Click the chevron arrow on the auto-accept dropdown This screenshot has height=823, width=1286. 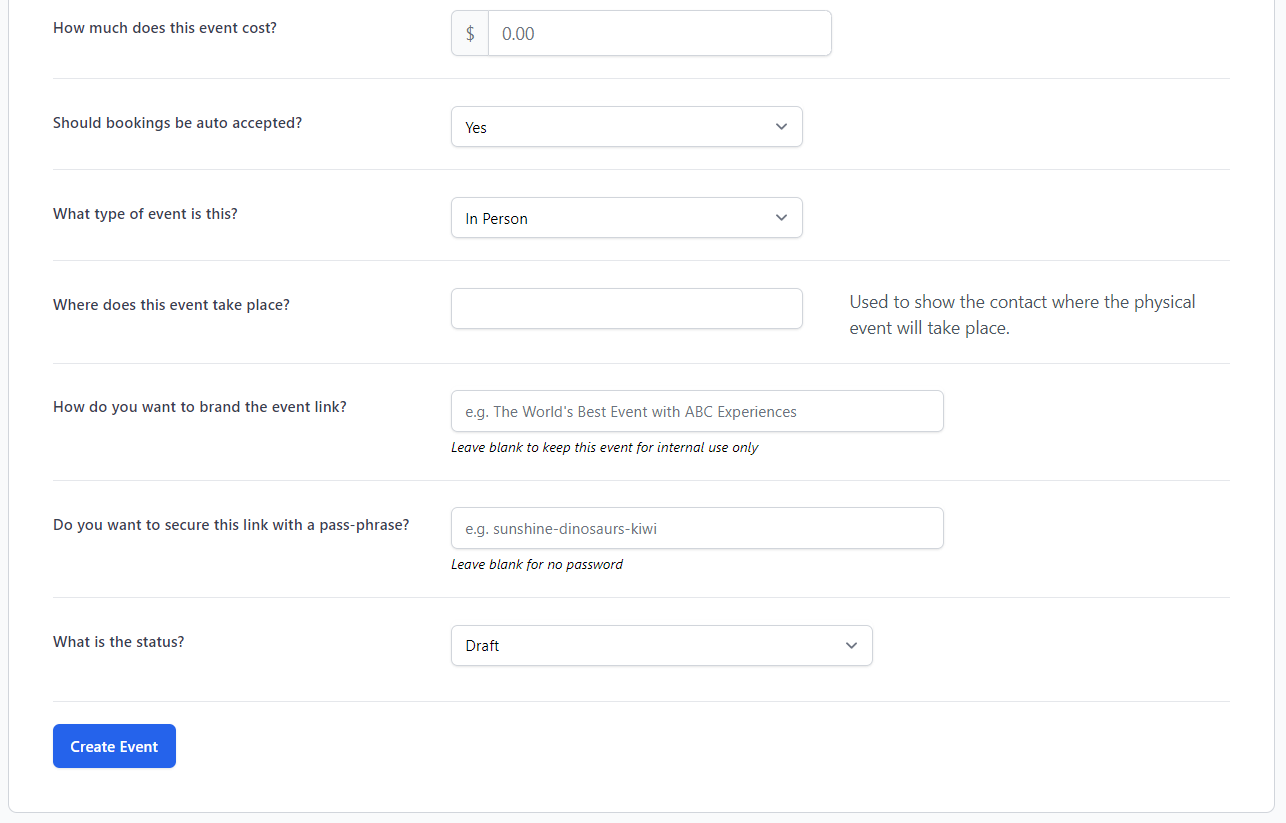781,127
